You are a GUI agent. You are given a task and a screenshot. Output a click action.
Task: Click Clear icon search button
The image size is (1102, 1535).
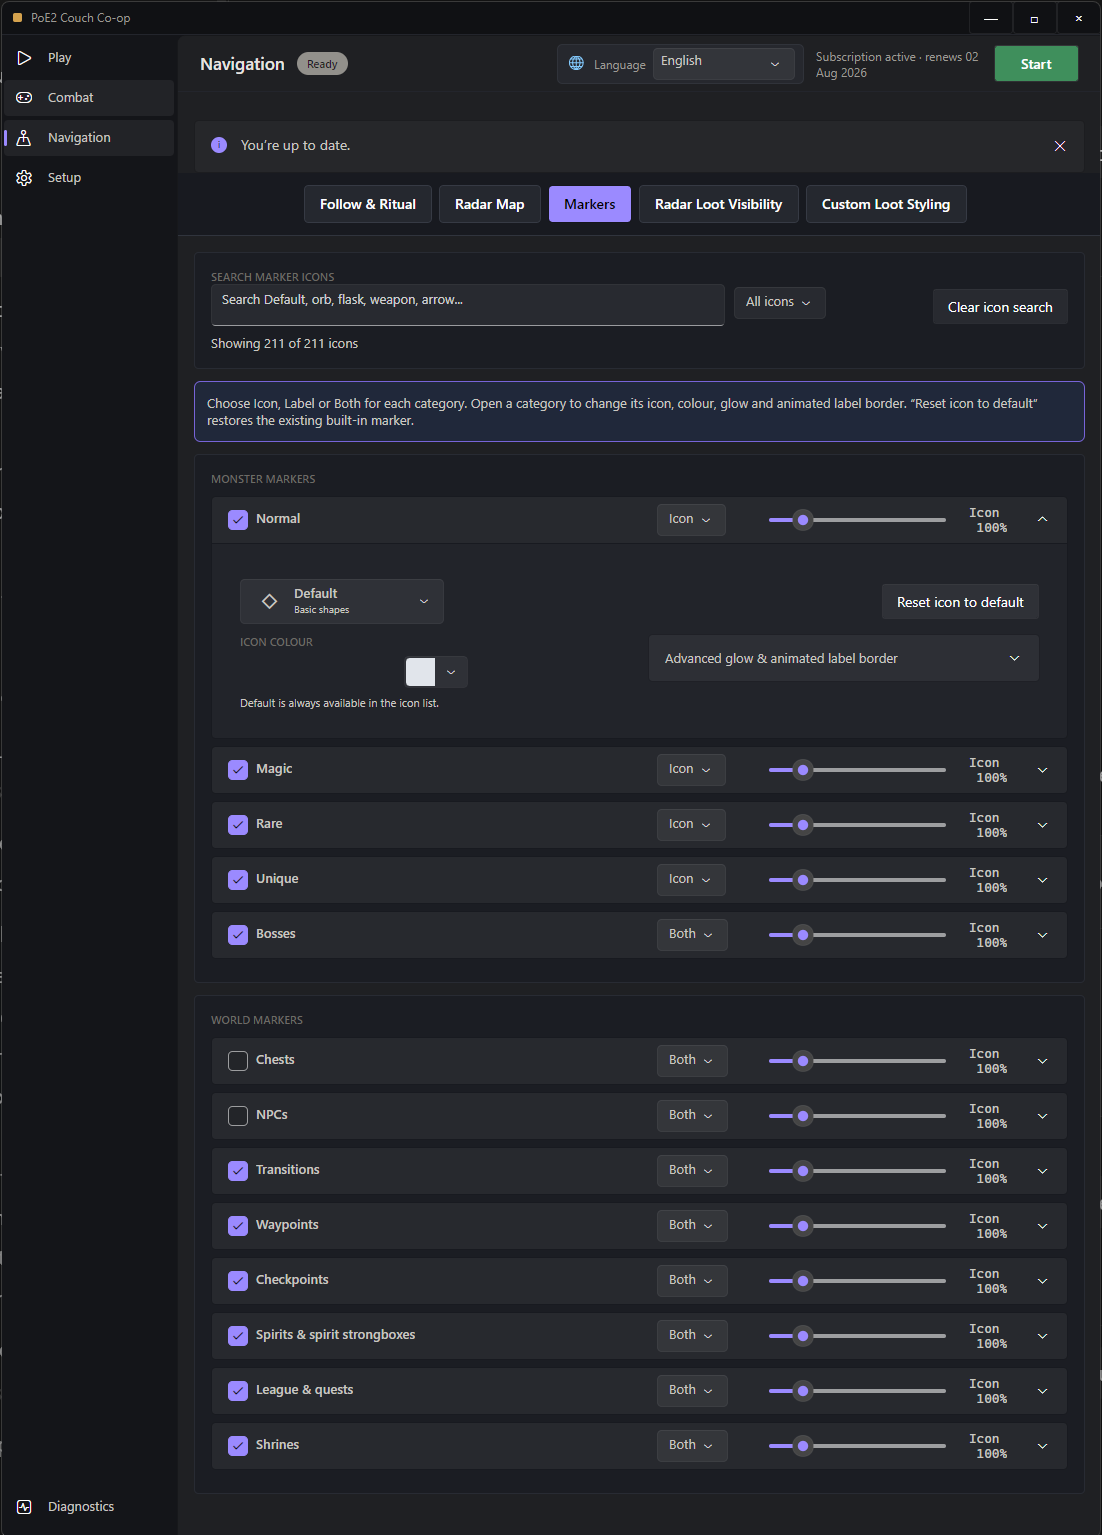click(x=1000, y=307)
